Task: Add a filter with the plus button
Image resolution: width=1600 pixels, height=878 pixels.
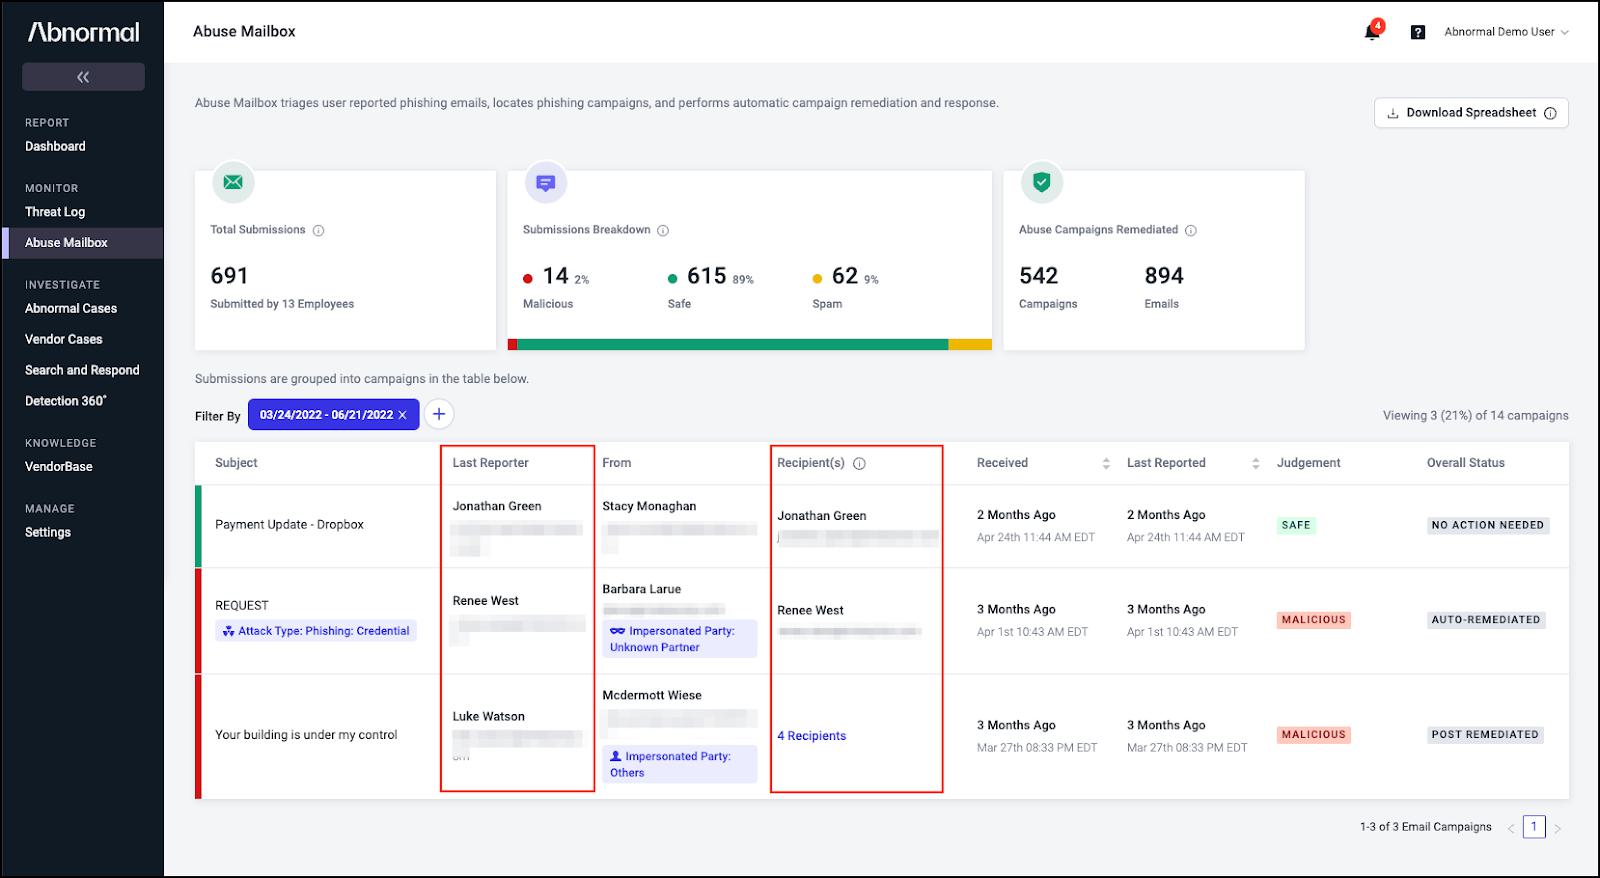Action: click(x=439, y=414)
